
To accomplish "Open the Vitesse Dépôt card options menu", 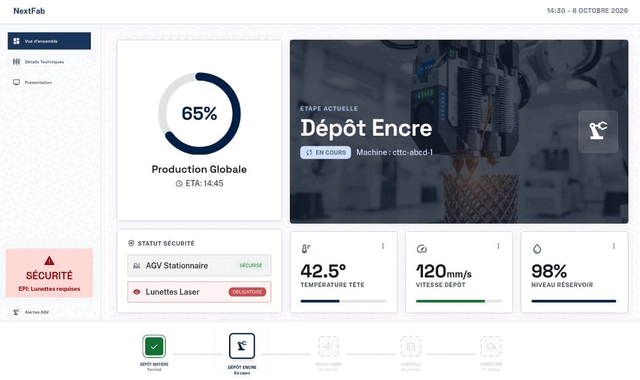I will pyautogui.click(x=498, y=246).
